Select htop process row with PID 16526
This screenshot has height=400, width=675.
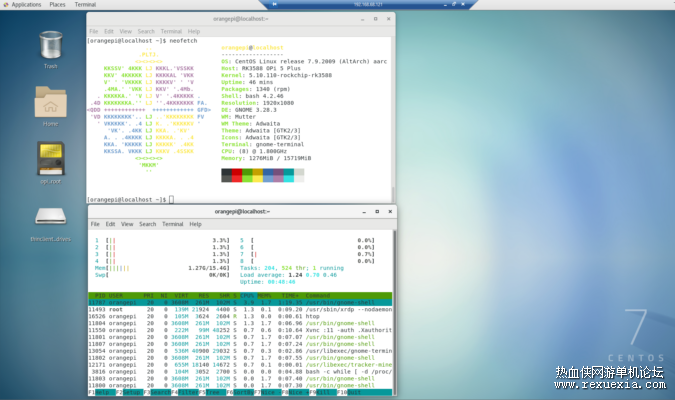(x=240, y=316)
